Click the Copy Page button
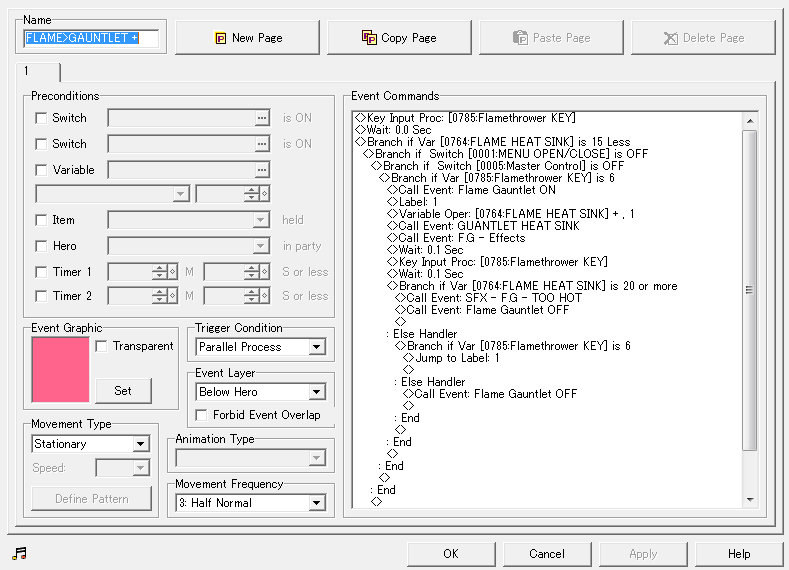The height and width of the screenshot is (570, 789). (399, 38)
